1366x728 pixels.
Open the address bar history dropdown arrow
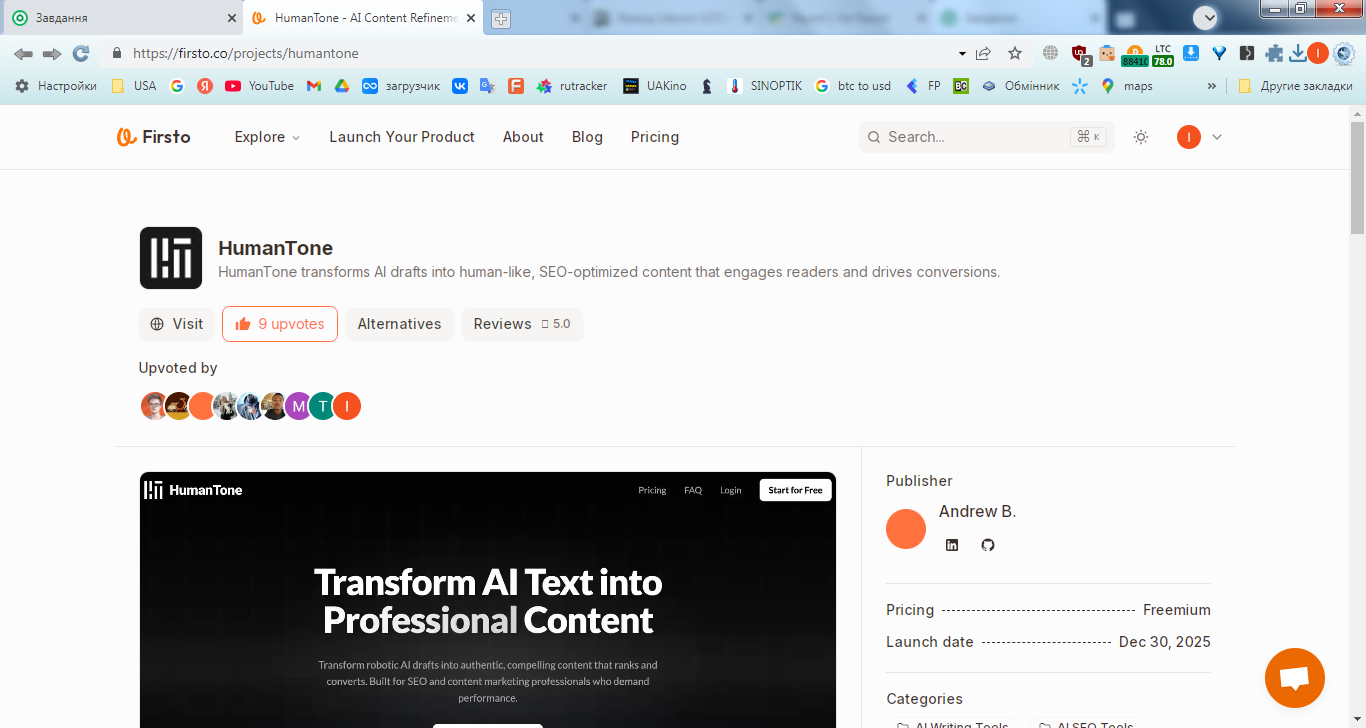[x=962, y=53]
